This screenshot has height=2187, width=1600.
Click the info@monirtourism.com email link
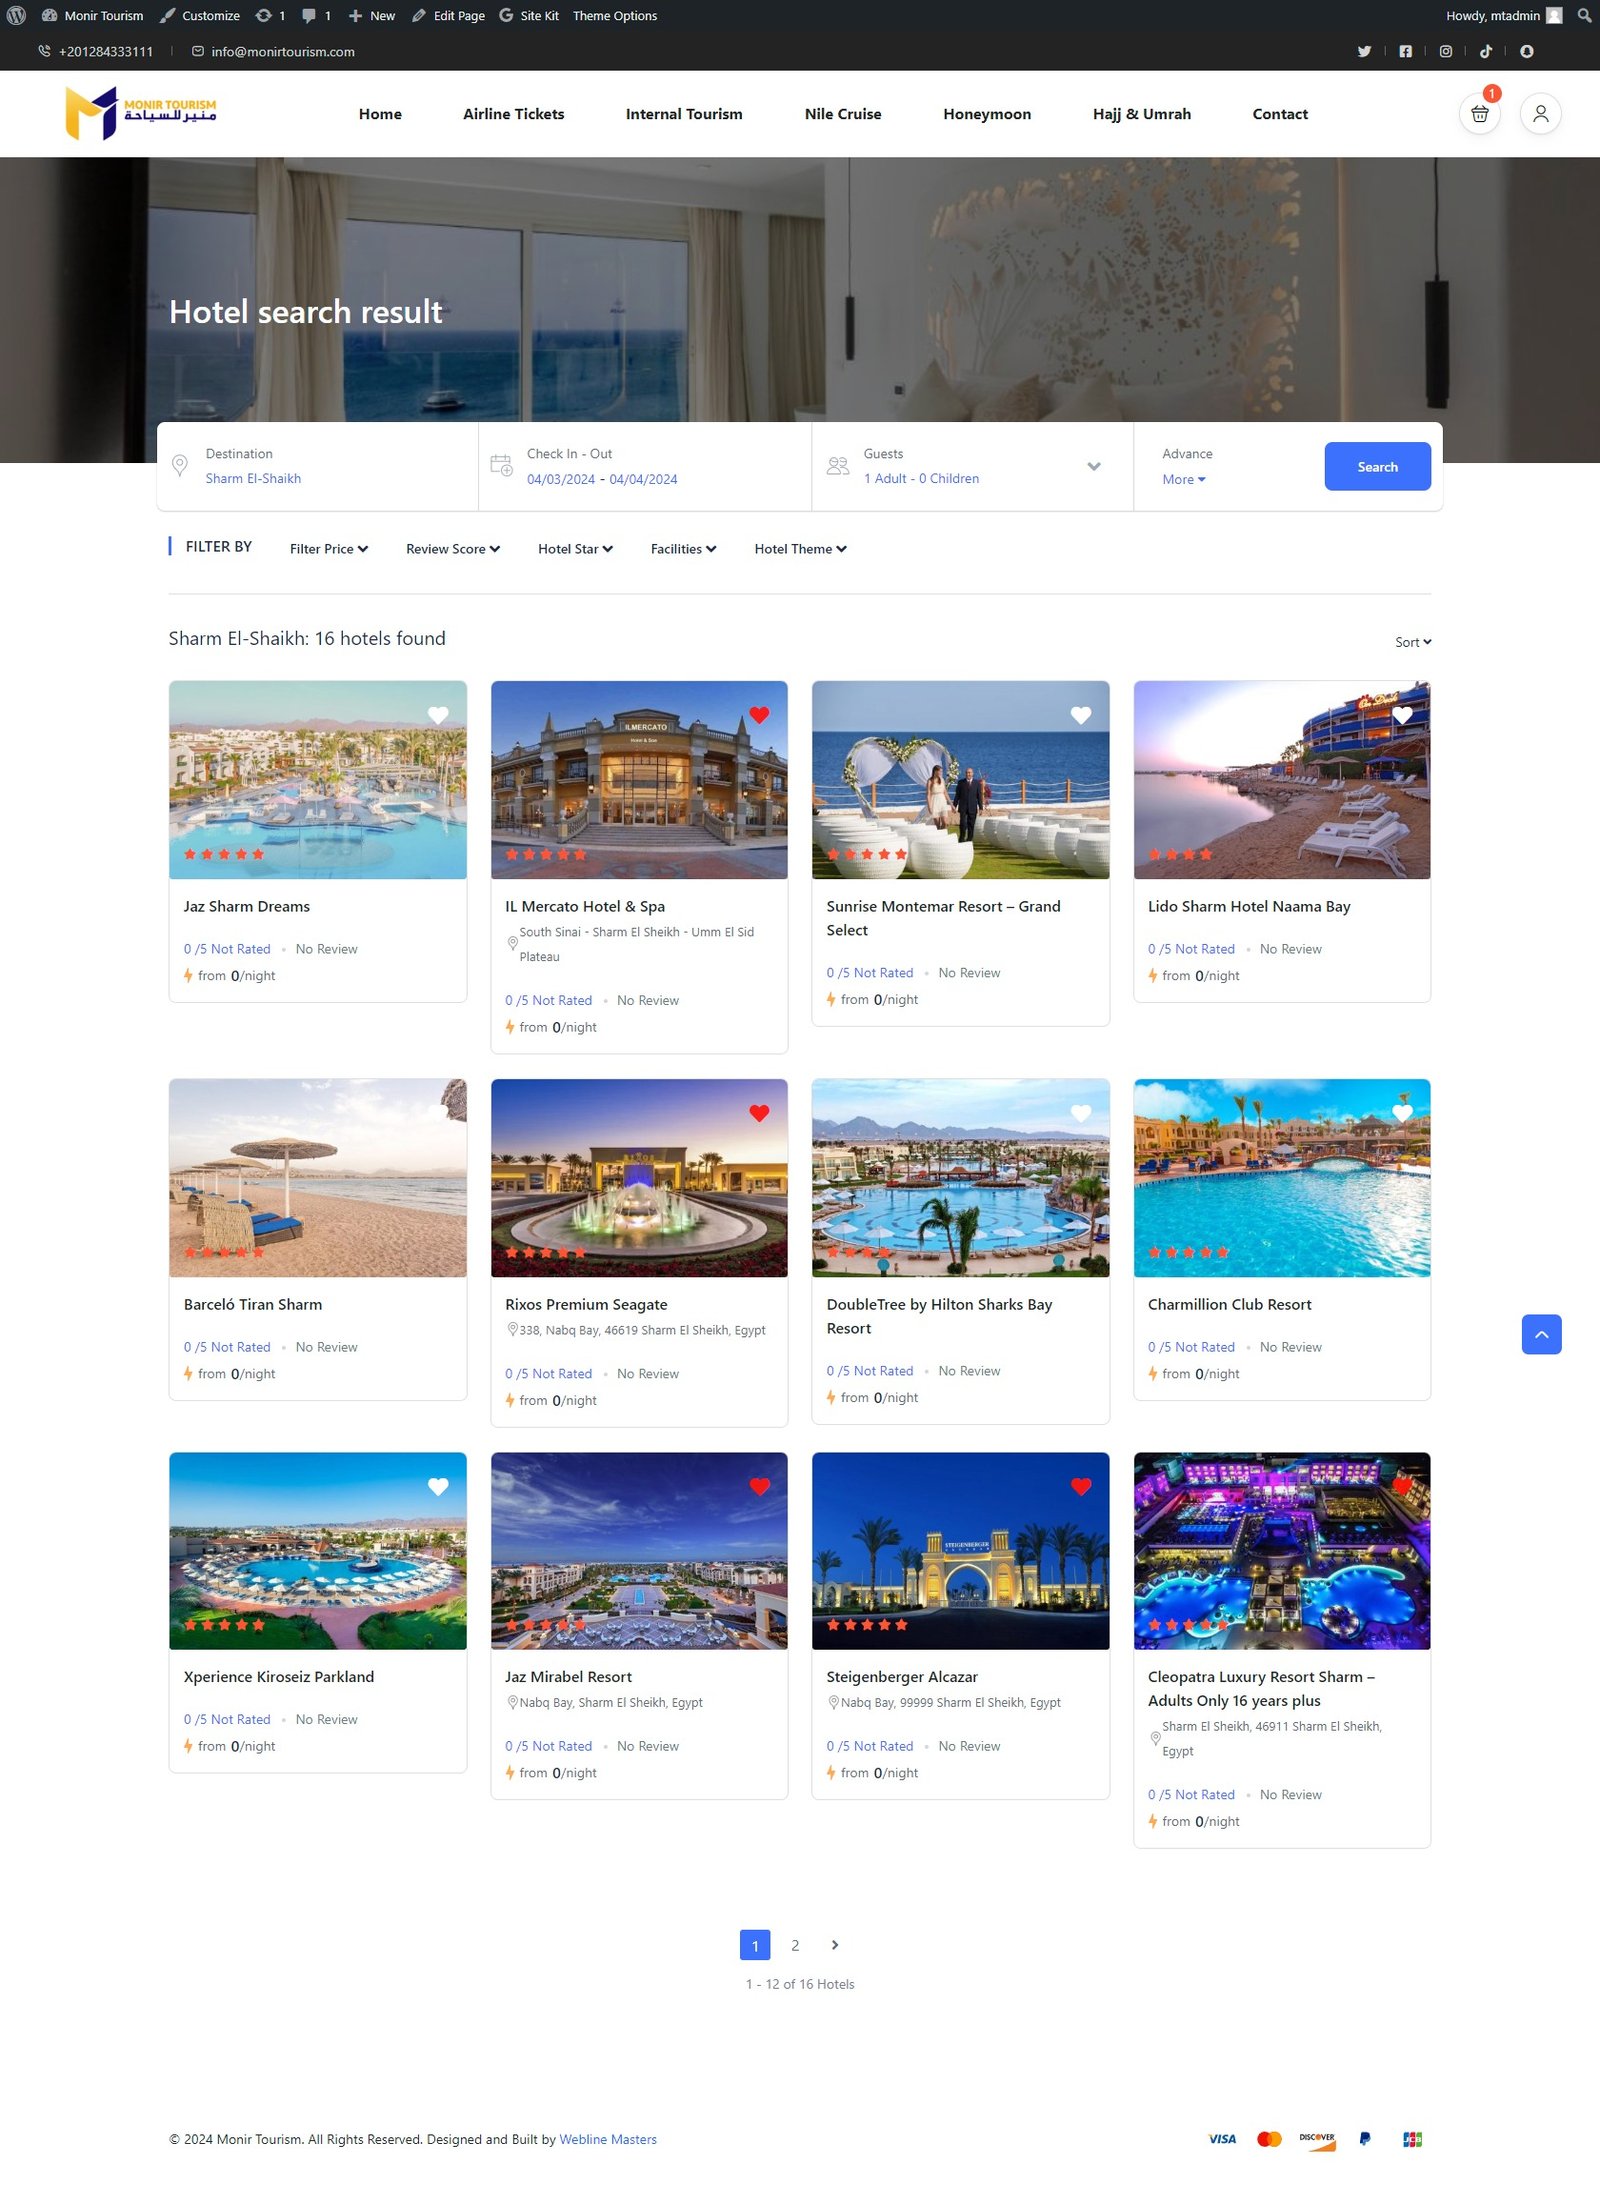point(283,52)
